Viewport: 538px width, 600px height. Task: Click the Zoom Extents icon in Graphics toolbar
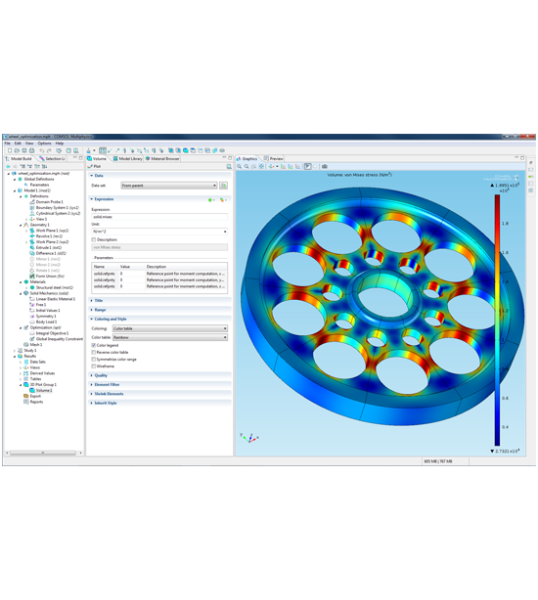(x=261, y=166)
